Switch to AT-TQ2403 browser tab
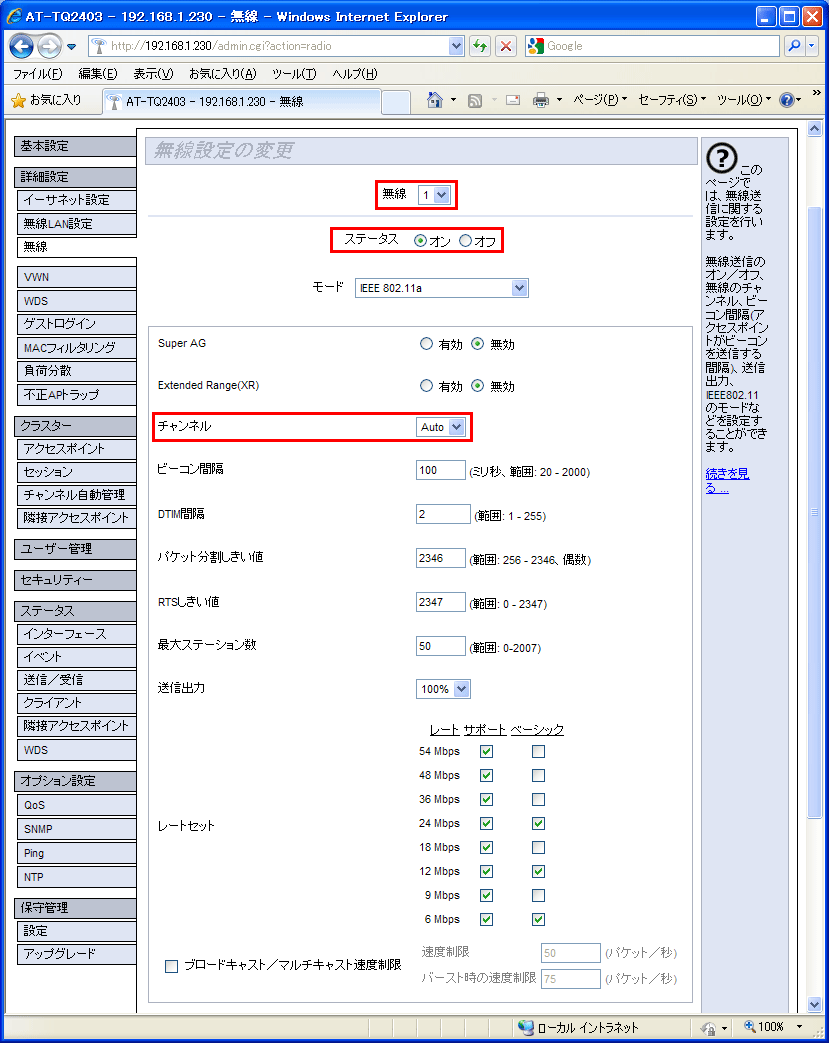This screenshot has width=829, height=1043. pyautogui.click(x=242, y=101)
